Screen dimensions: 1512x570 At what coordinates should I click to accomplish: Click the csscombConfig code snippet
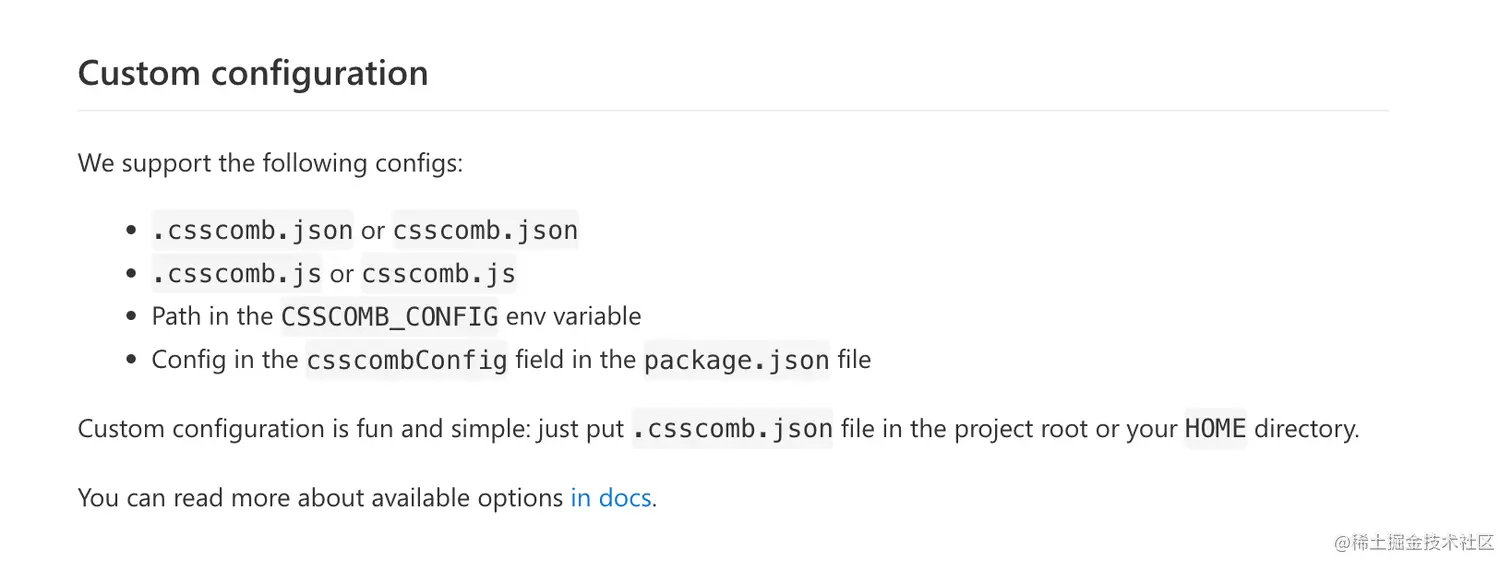(x=407, y=360)
